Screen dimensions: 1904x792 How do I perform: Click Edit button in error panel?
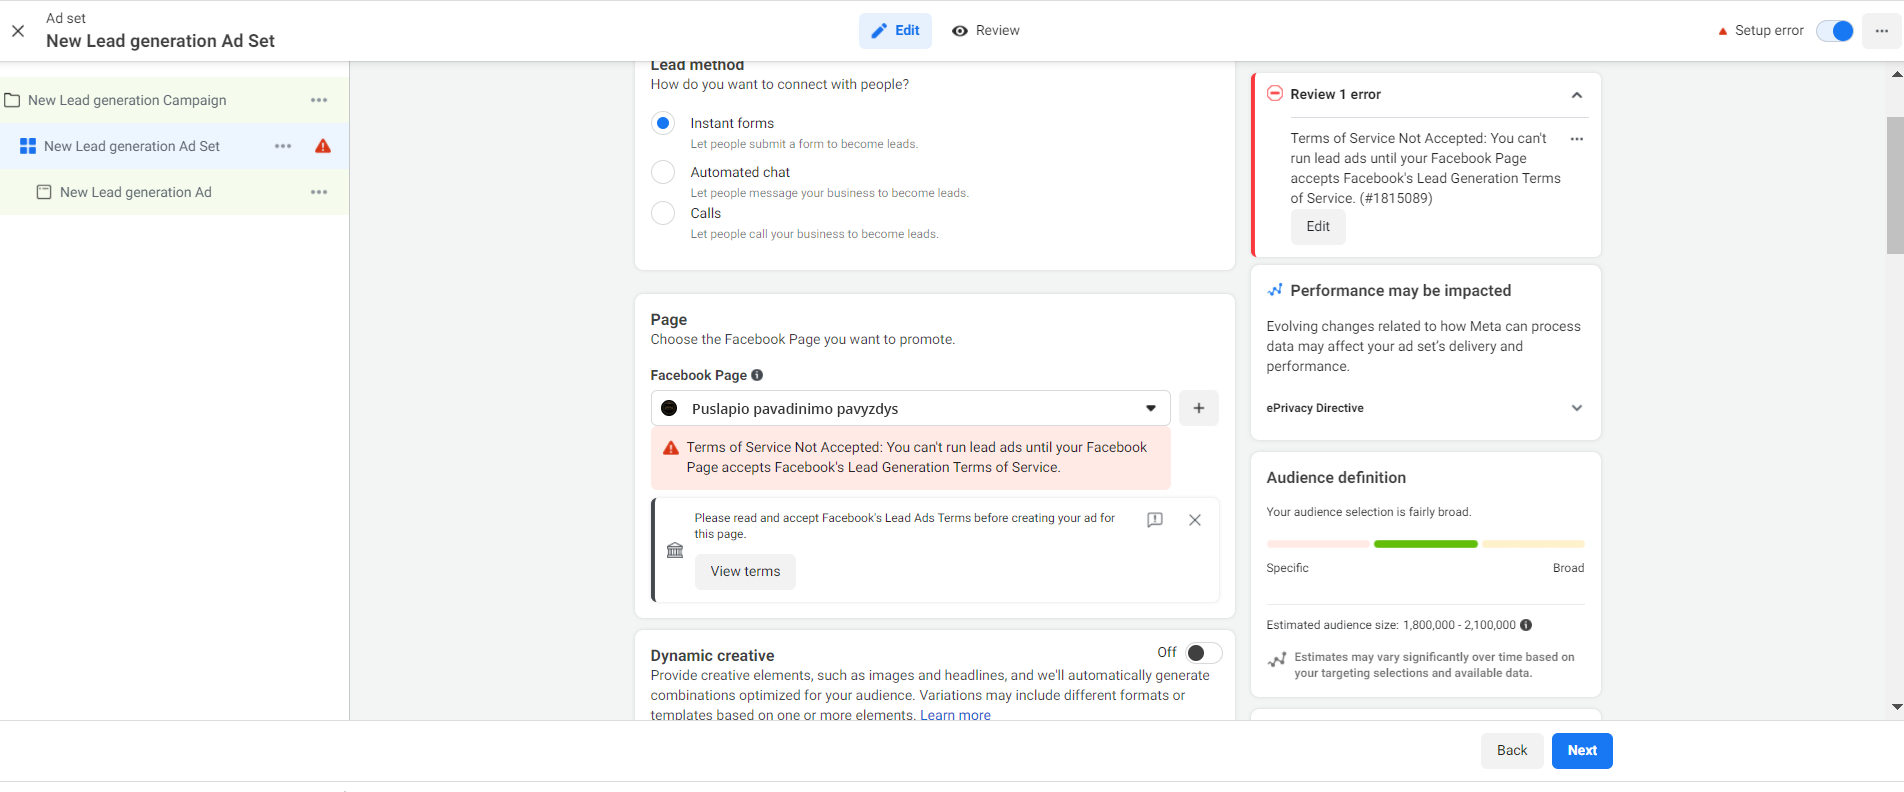1318,227
